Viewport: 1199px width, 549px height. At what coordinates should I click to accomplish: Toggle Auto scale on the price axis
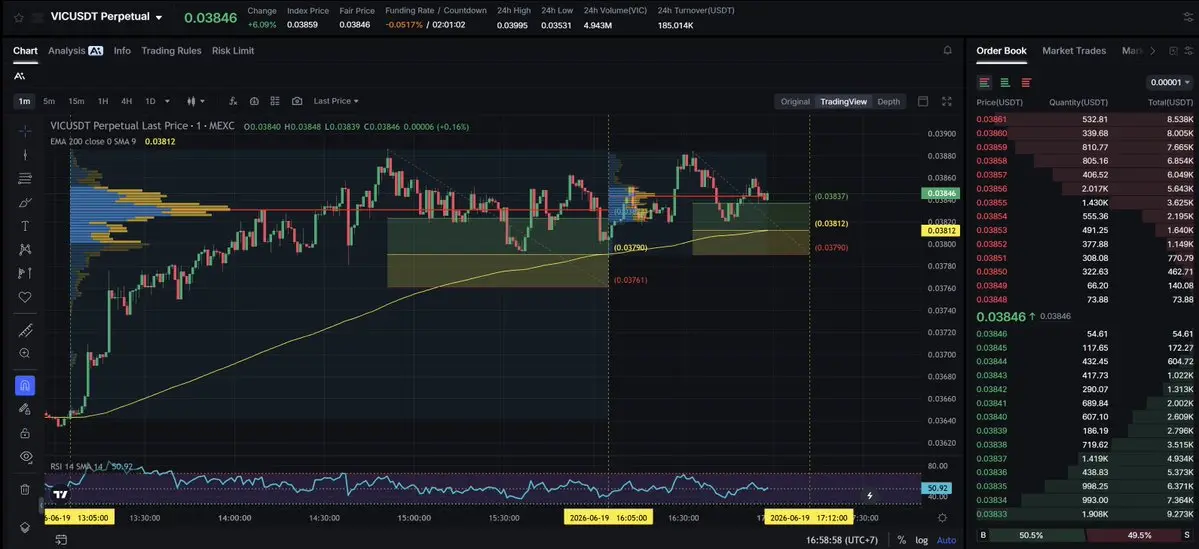point(946,540)
